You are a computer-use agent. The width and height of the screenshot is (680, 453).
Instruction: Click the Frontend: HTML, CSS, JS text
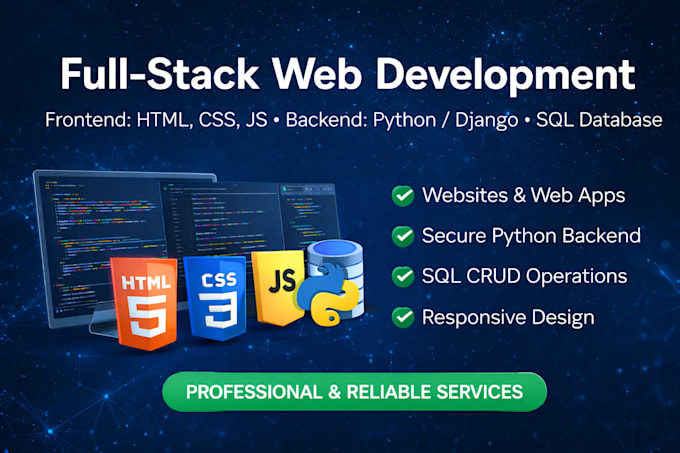click(156, 120)
